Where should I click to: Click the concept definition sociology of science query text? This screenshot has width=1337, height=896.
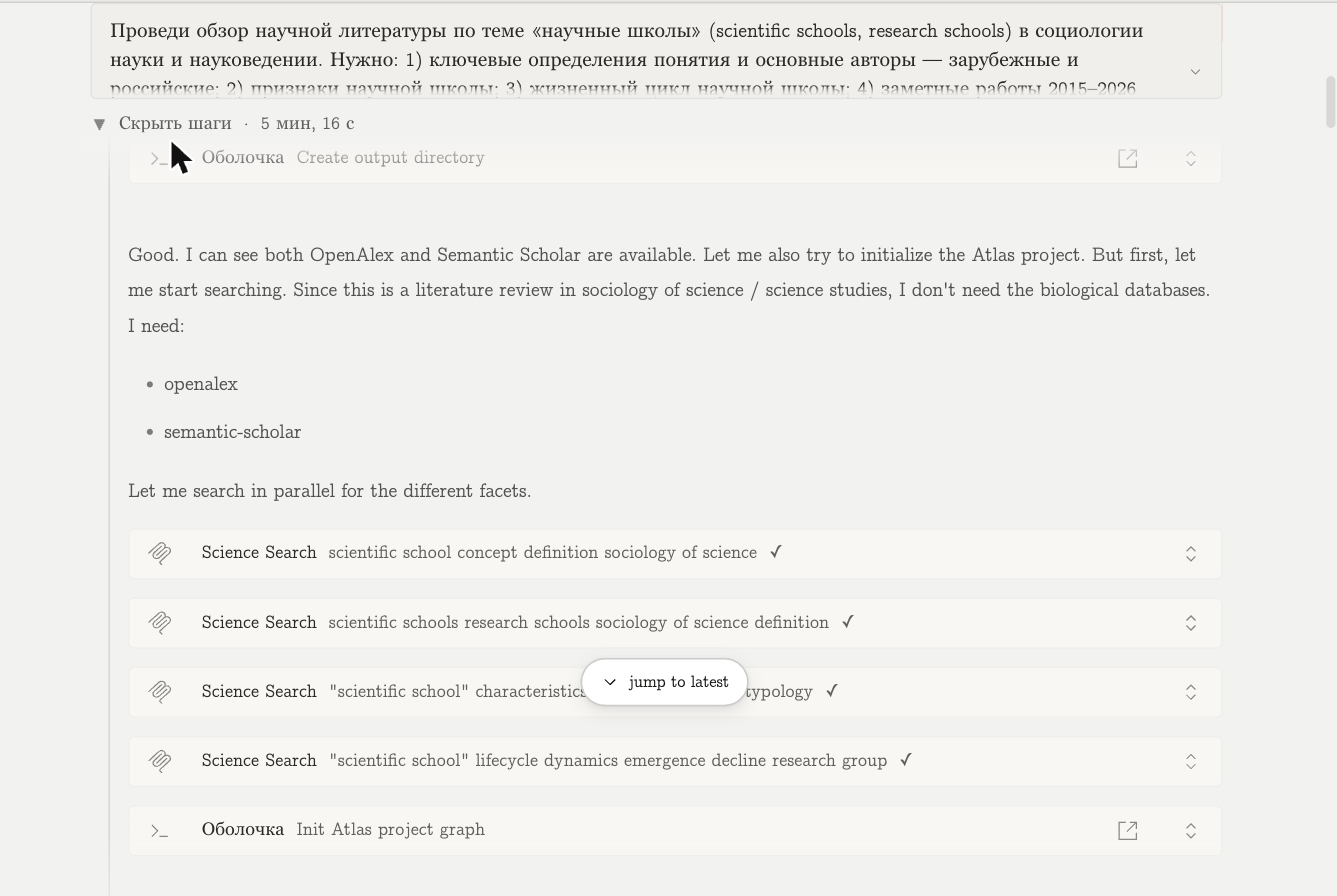542,552
